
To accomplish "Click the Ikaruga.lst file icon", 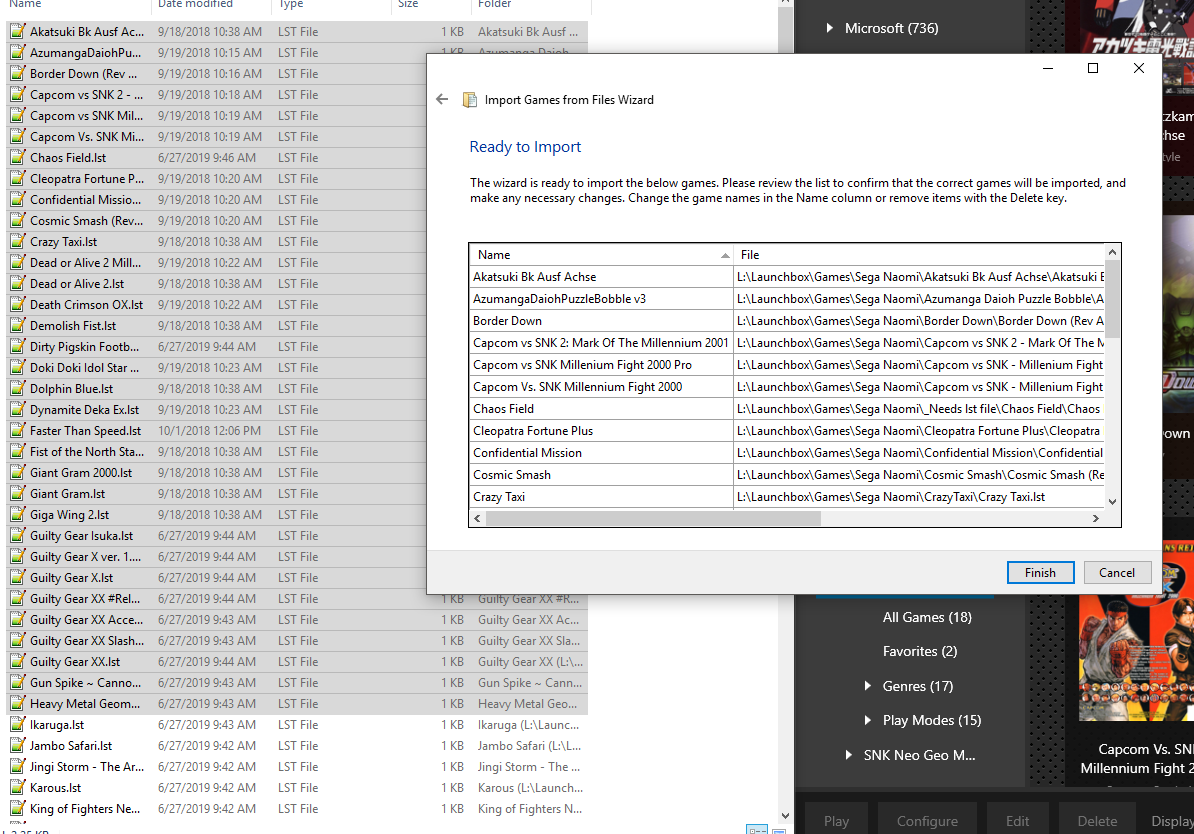I will [x=17, y=725].
